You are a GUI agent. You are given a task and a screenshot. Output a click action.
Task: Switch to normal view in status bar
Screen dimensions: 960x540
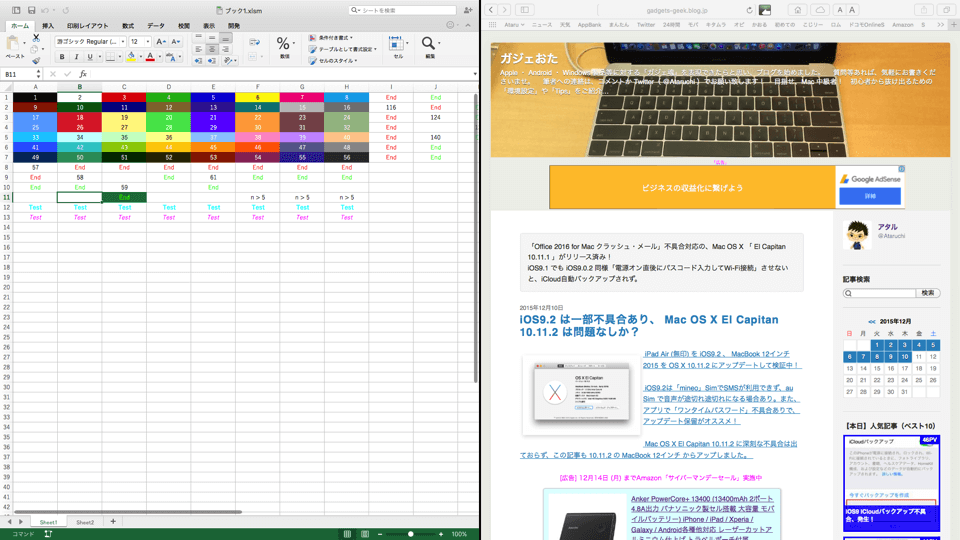pyautogui.click(x=347, y=534)
